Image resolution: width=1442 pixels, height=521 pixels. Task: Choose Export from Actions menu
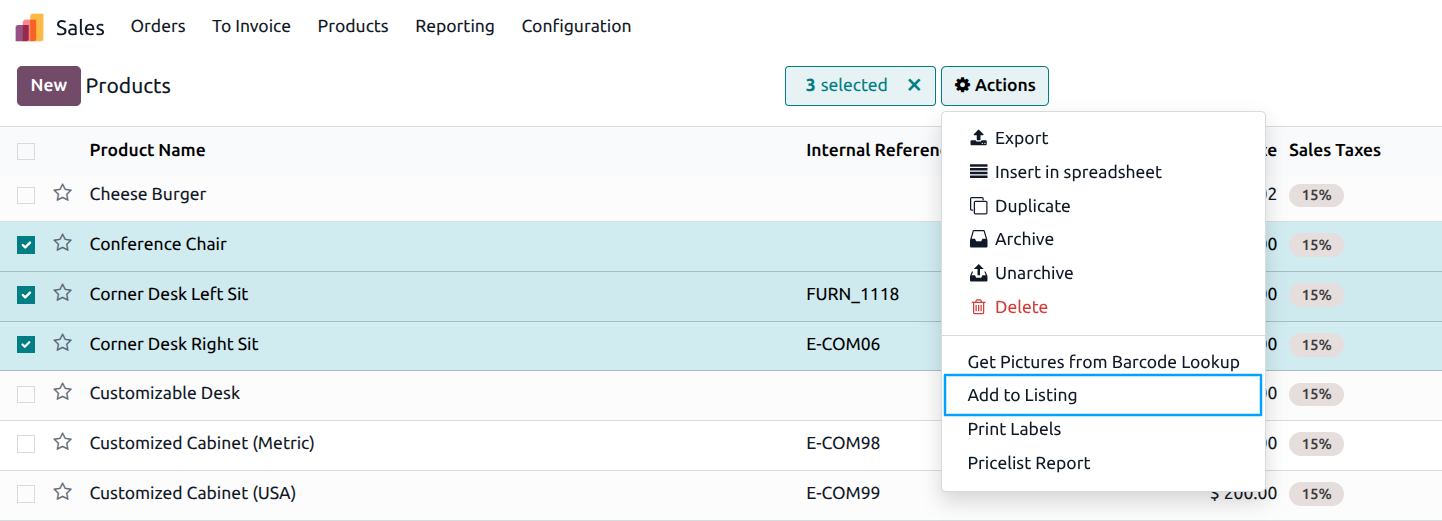coord(1104,138)
